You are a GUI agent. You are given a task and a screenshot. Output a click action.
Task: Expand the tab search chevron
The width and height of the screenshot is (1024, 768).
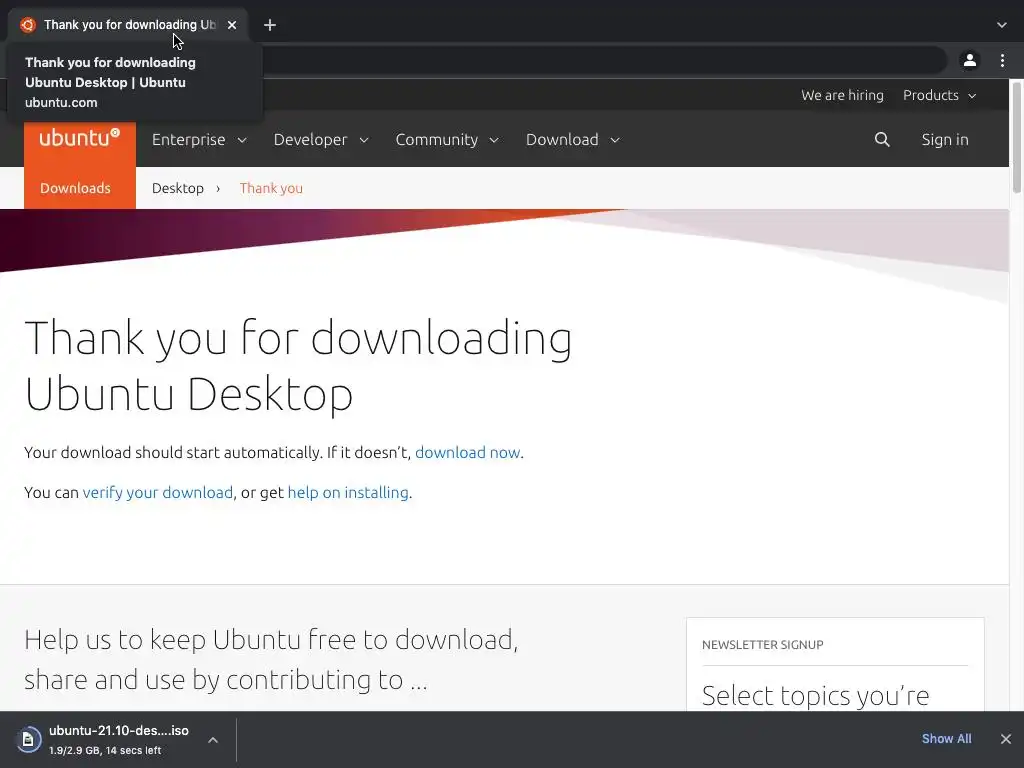[1002, 25]
